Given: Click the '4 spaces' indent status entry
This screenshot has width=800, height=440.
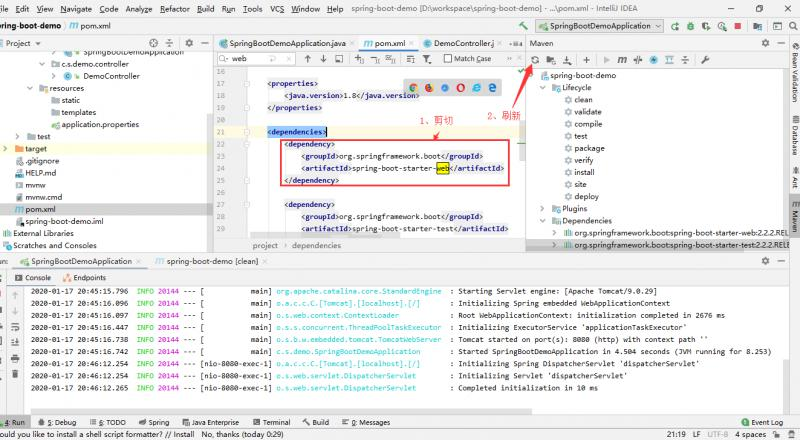Looking at the screenshot, I should (750, 434).
